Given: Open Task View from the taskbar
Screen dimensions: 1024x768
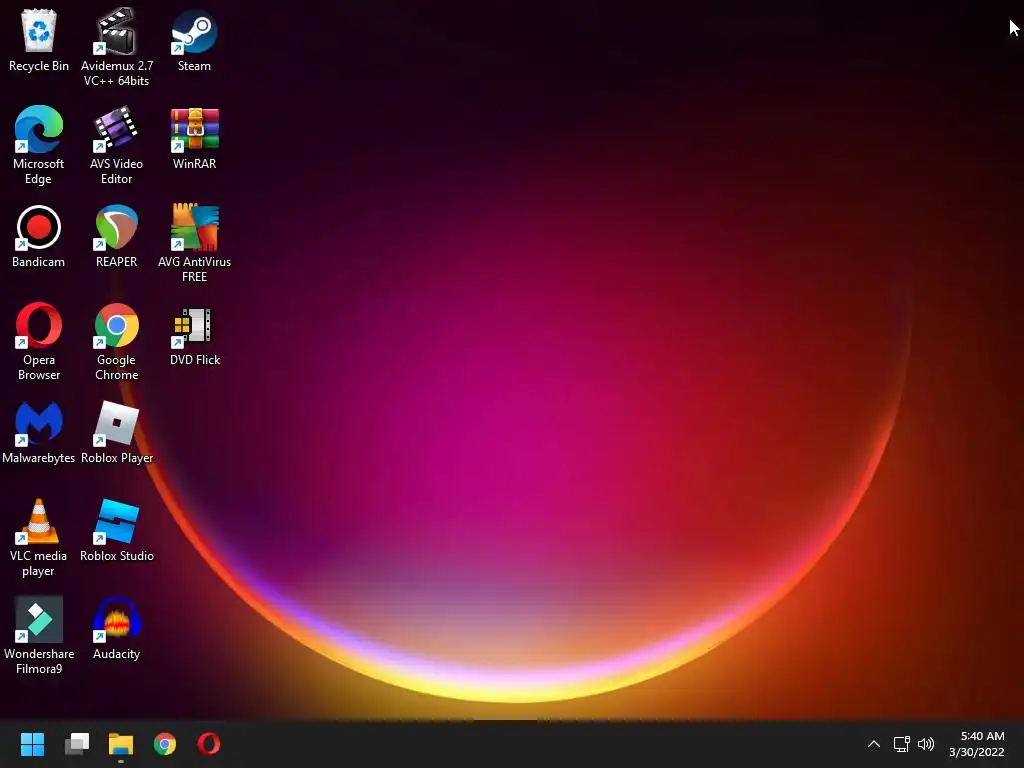Looking at the screenshot, I should (x=77, y=744).
